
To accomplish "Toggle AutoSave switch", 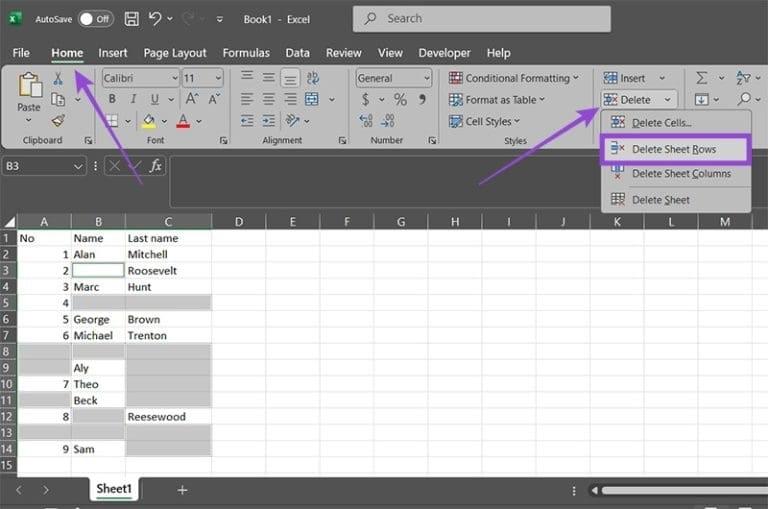I will (x=96, y=19).
